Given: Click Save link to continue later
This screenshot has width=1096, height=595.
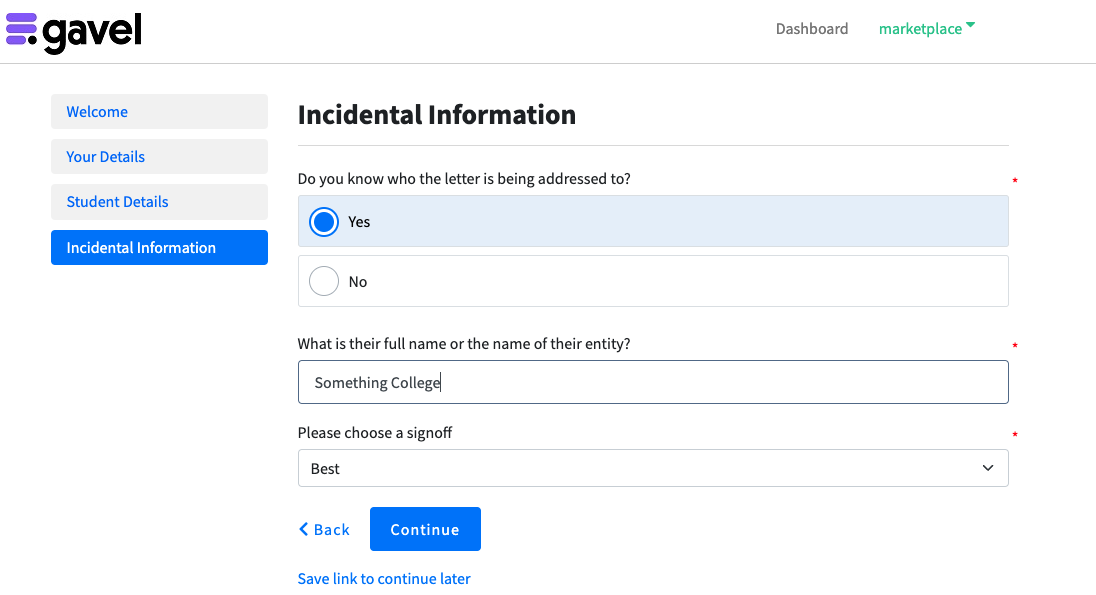Looking at the screenshot, I should click(384, 579).
